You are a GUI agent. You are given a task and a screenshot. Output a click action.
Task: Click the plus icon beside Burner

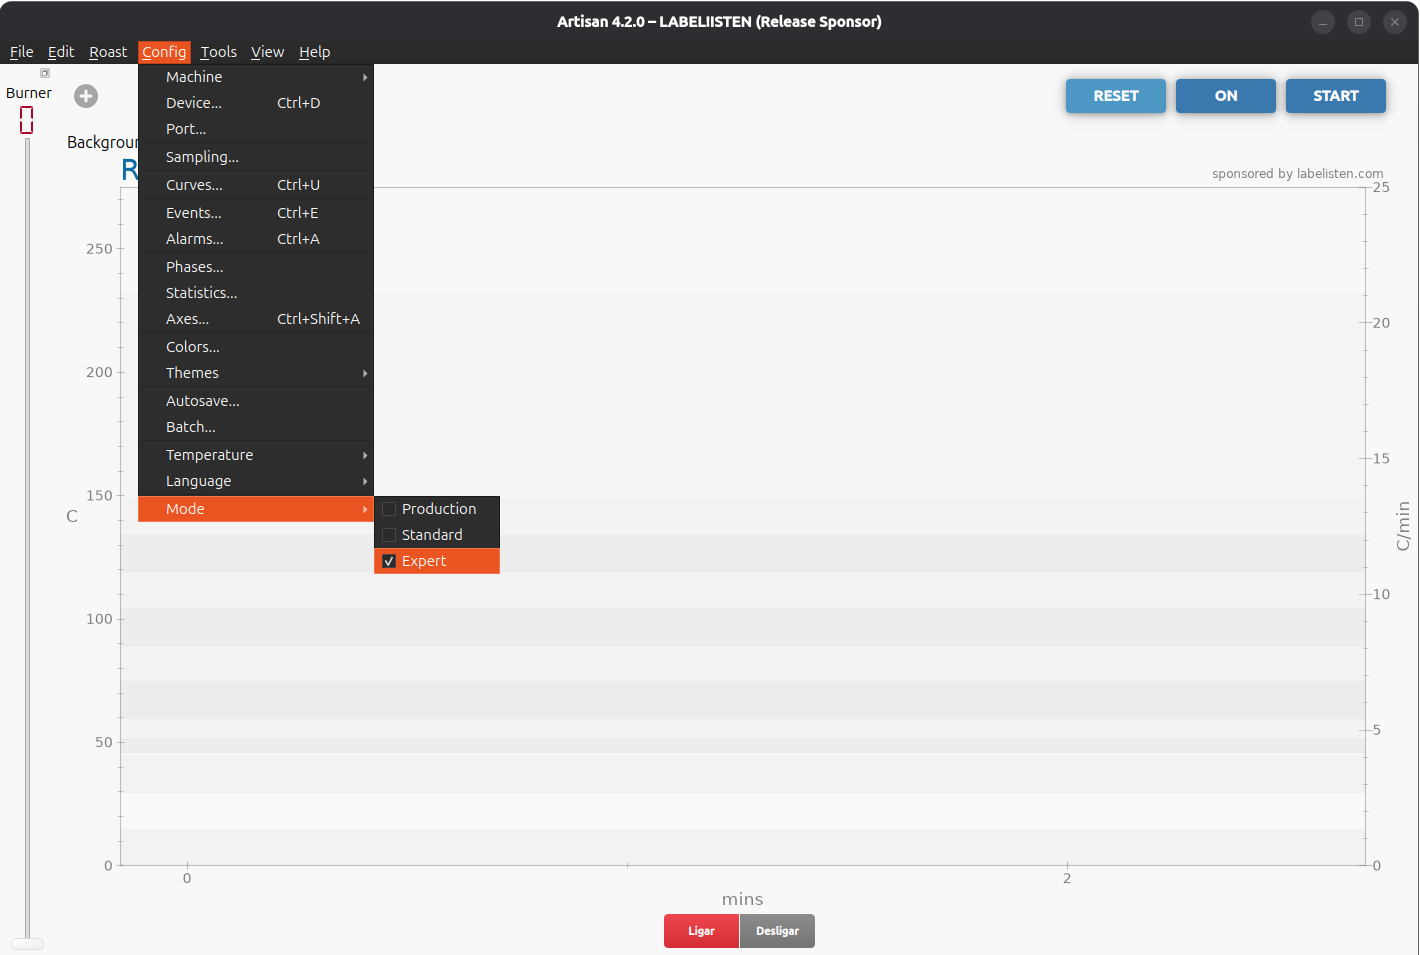[x=86, y=96]
